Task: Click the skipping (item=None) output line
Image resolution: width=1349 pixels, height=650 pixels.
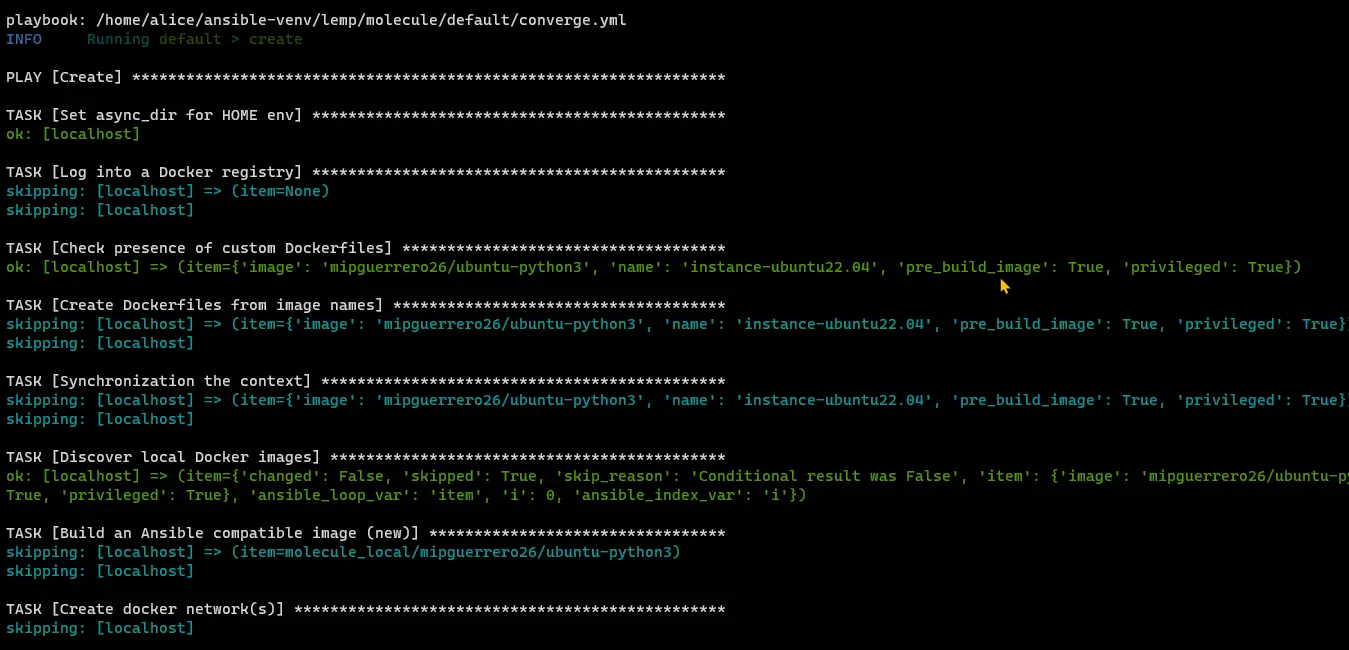Action: [168, 191]
